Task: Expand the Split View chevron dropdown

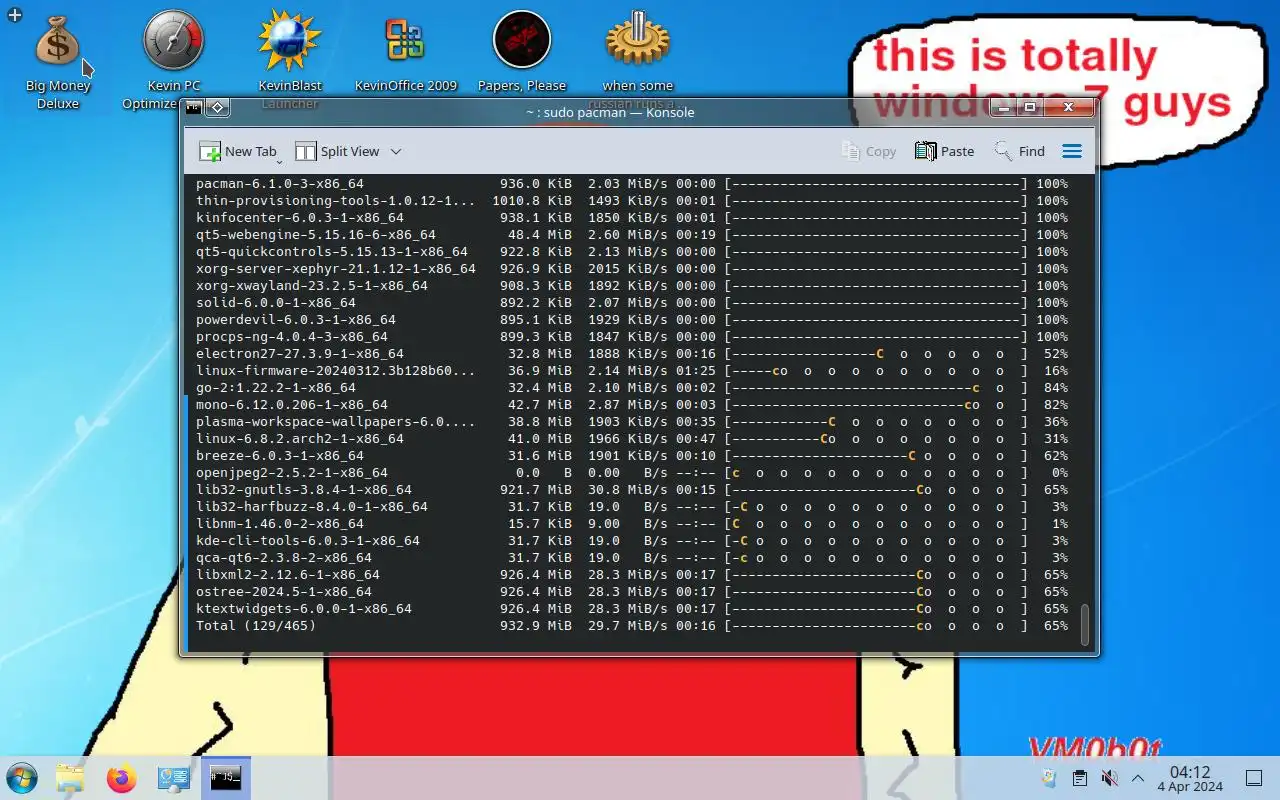Action: click(395, 151)
